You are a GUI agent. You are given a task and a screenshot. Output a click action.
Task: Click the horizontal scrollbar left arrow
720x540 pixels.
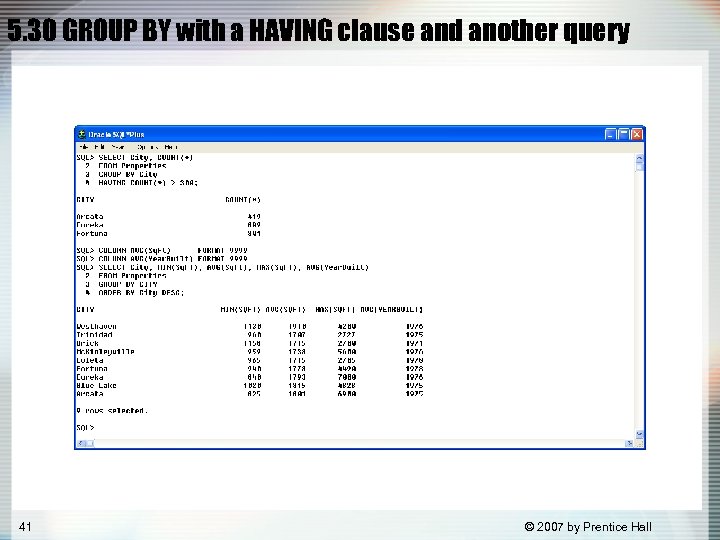(81, 443)
